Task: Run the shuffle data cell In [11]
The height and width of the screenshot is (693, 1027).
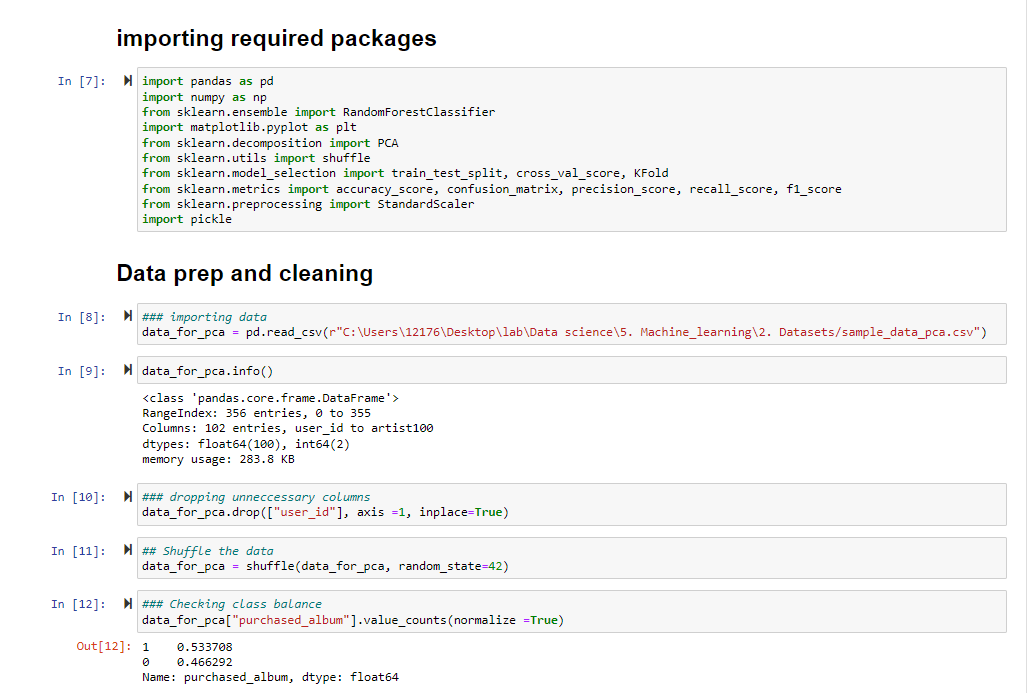Action: click(127, 550)
